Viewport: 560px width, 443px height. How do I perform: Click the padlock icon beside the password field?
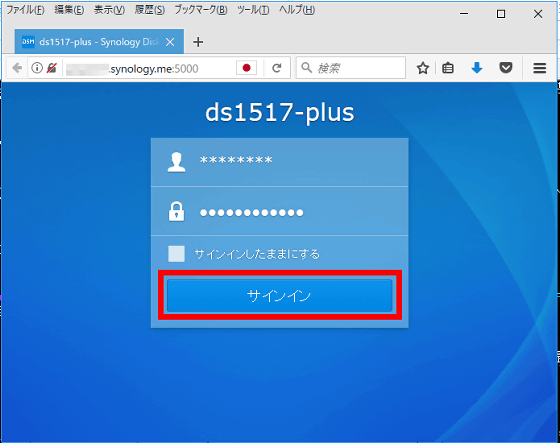[176, 211]
